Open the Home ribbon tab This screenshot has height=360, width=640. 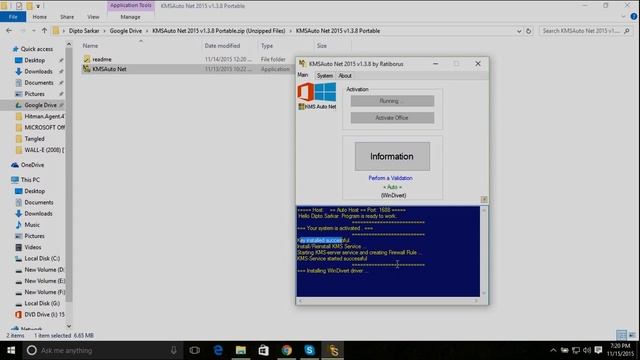point(40,17)
